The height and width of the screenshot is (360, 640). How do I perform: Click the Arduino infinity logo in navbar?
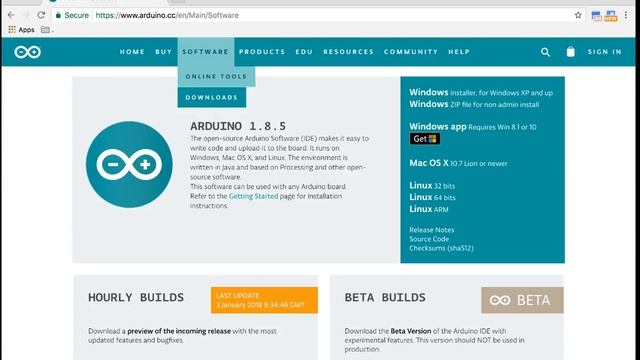point(27,52)
